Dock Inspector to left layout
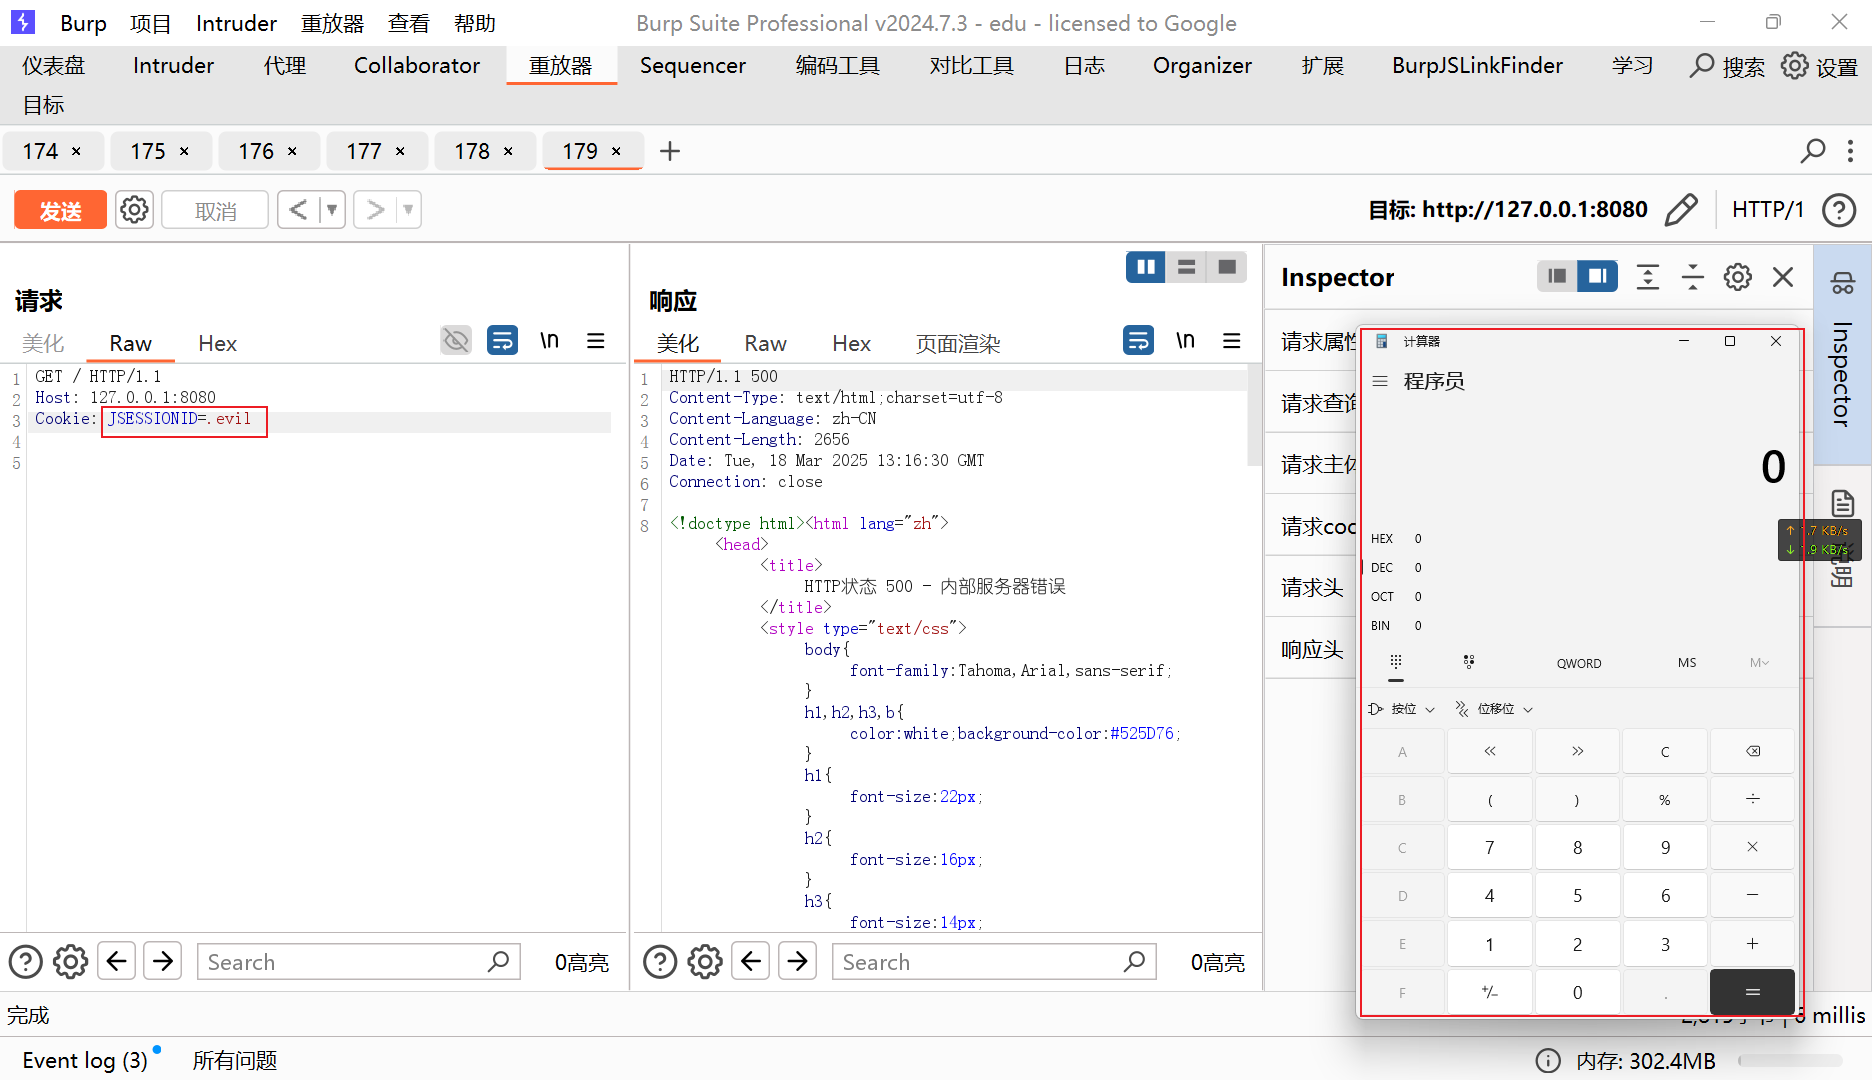This screenshot has width=1872, height=1080. point(1557,277)
